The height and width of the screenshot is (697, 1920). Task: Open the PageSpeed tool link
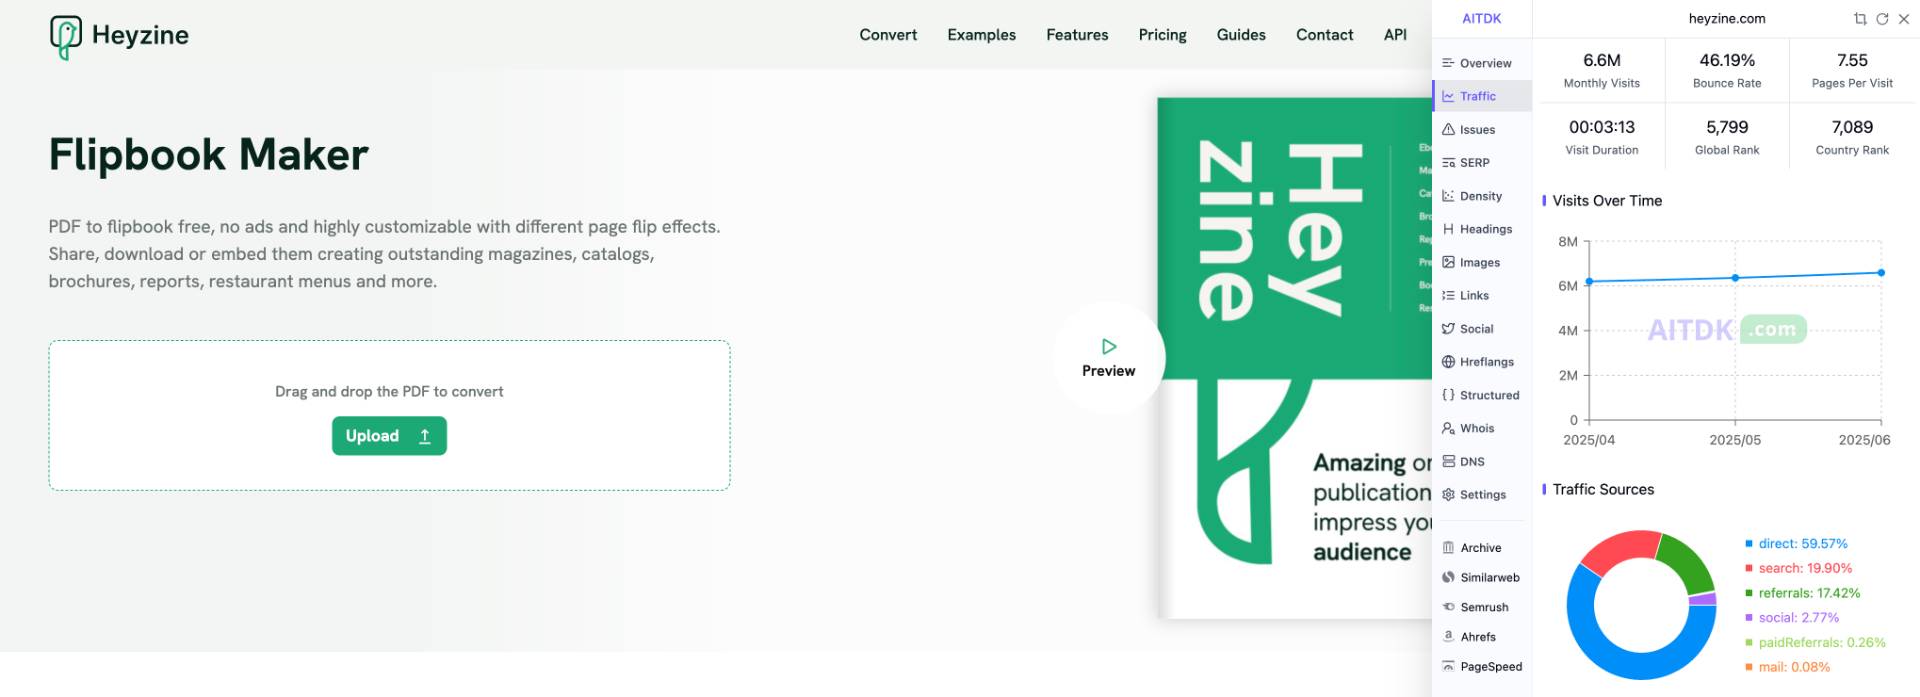pyautogui.click(x=1481, y=666)
